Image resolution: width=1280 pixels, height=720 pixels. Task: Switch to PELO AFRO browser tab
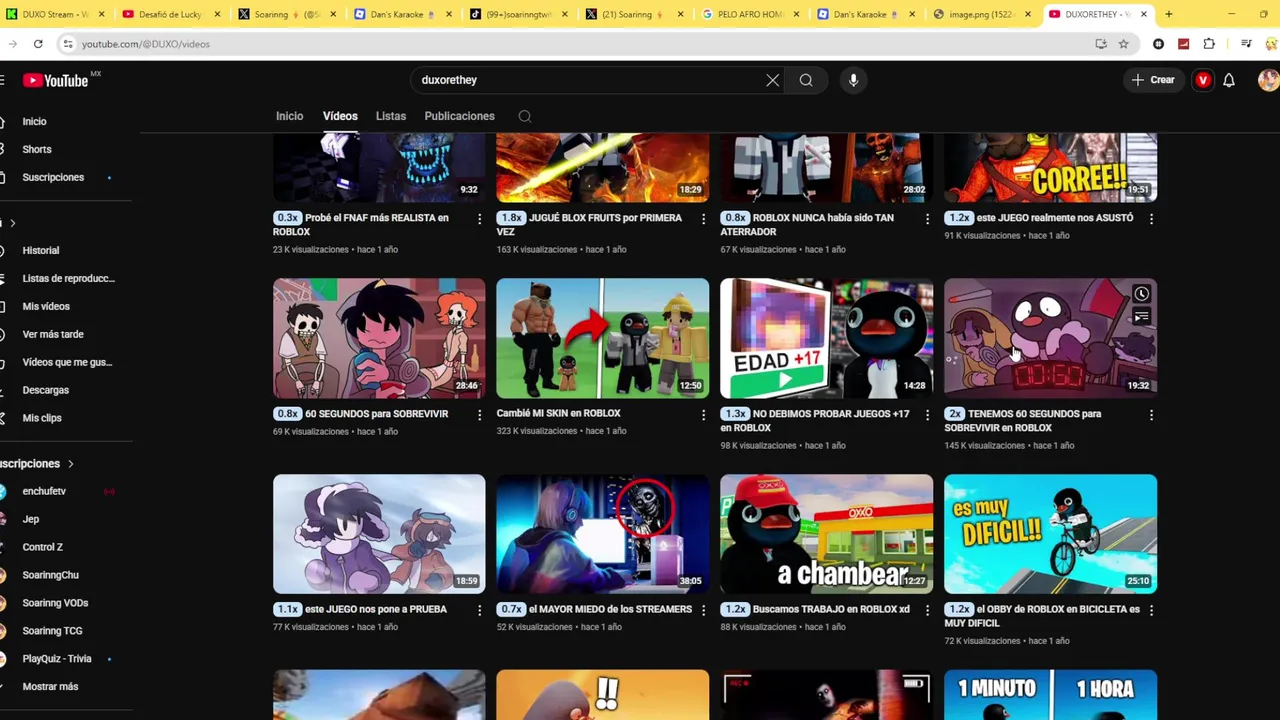pos(749,14)
